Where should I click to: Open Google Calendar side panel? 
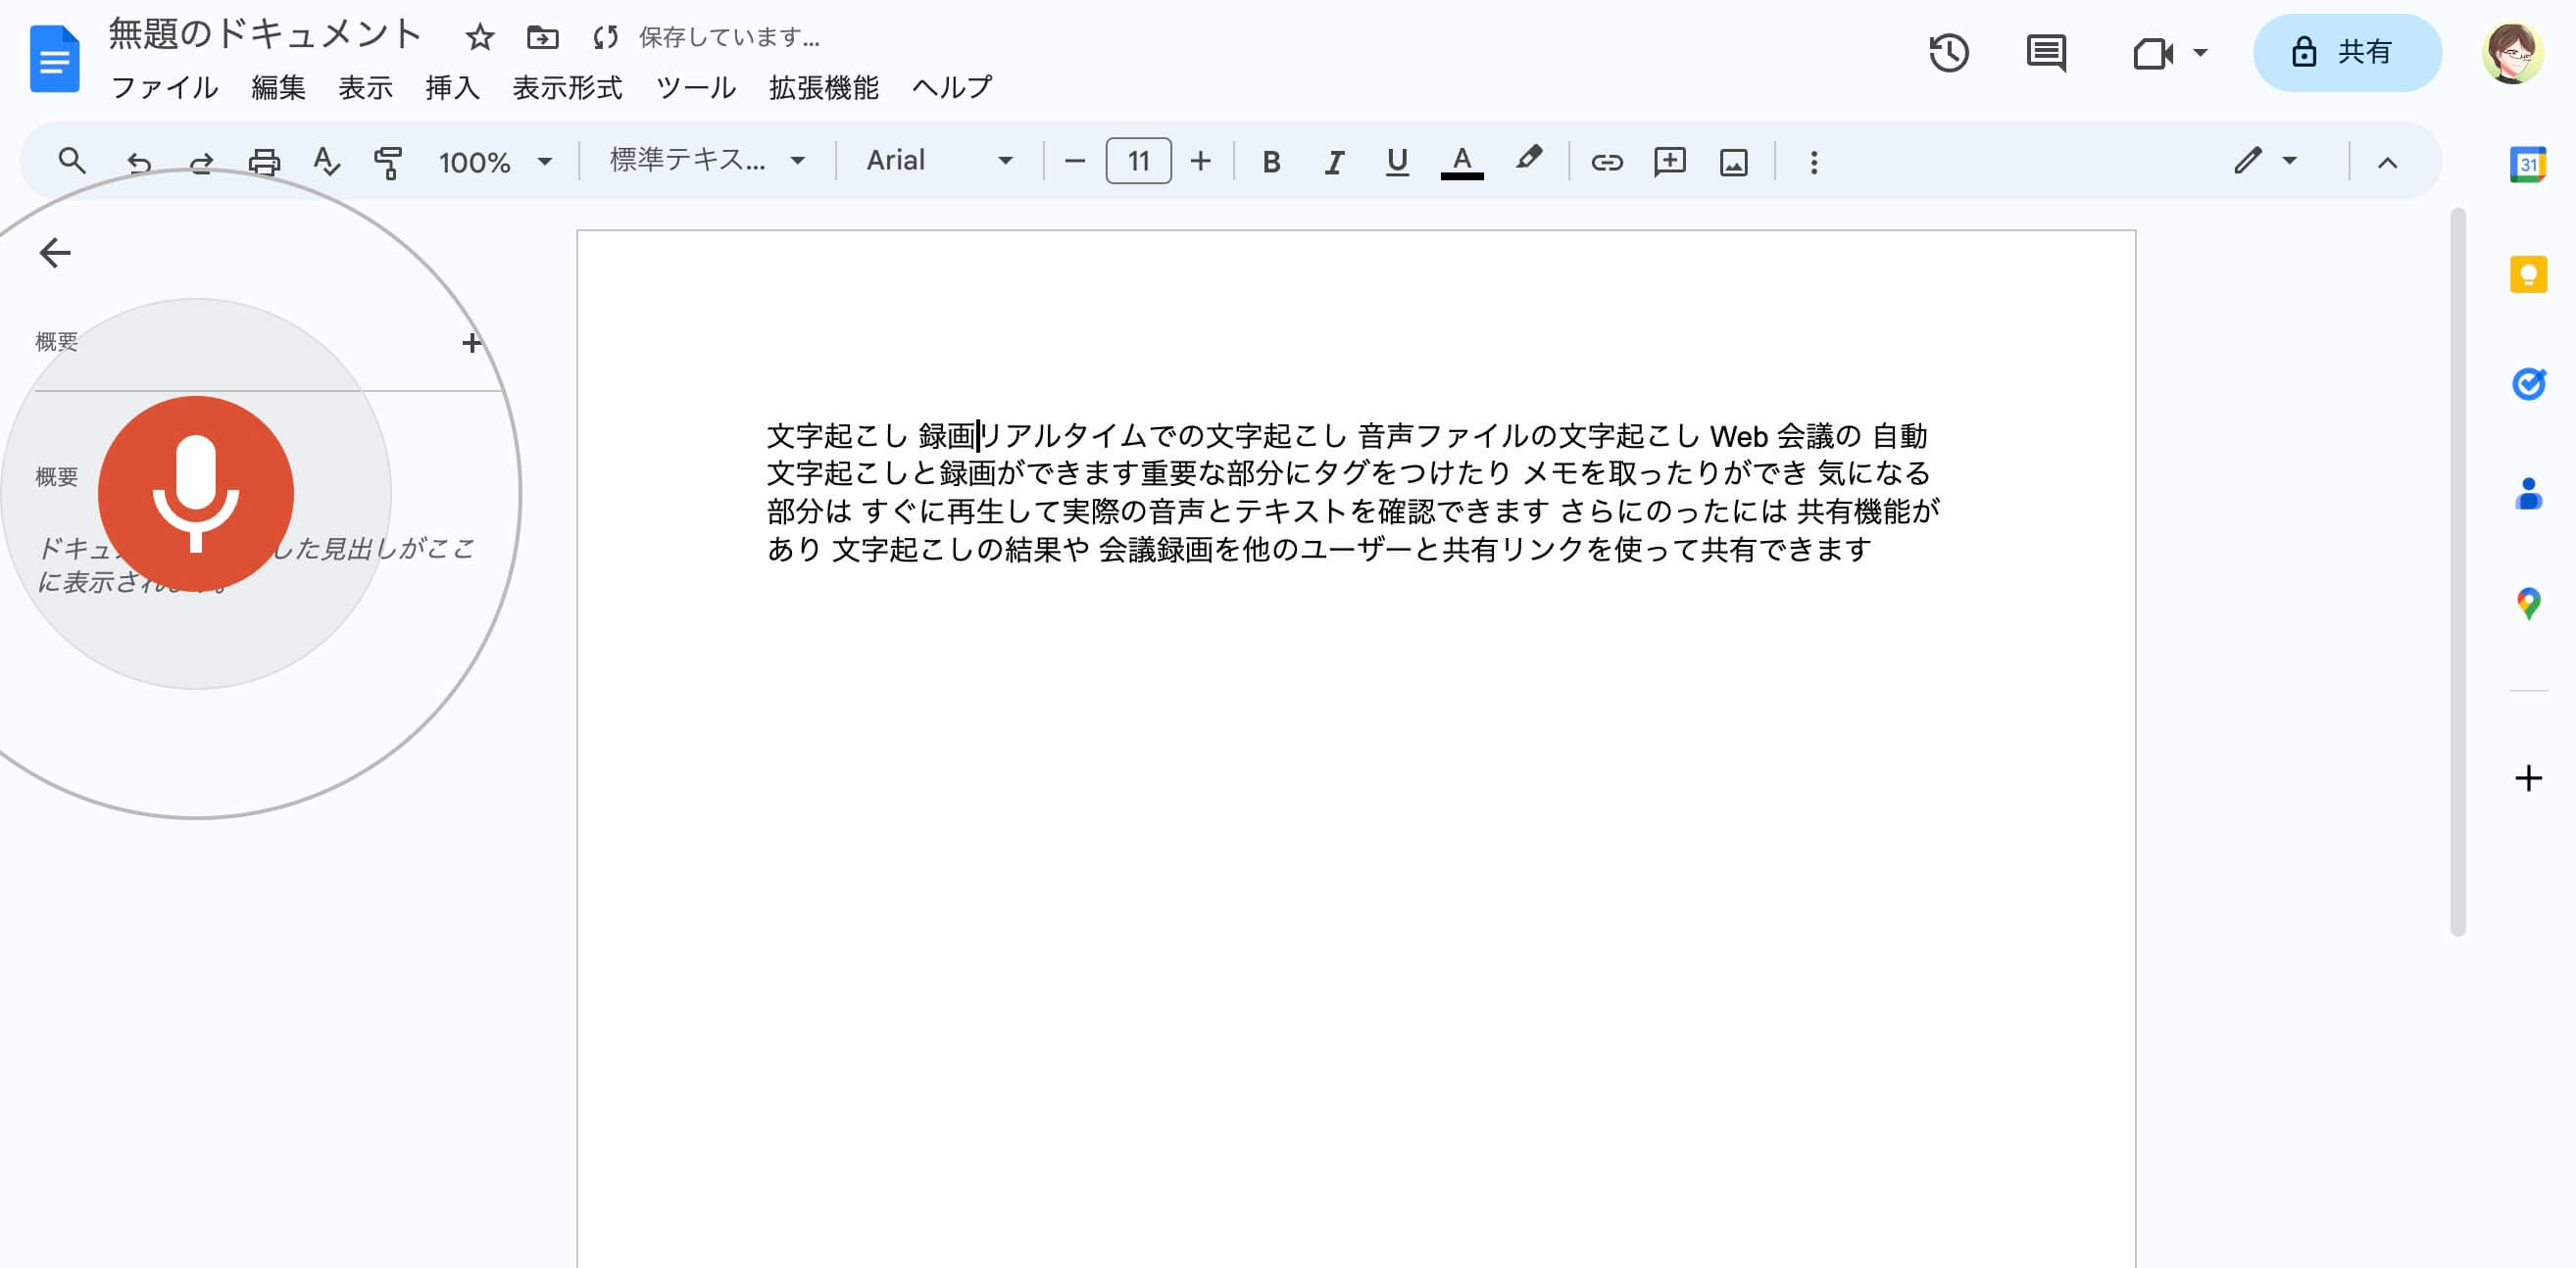pos(2527,164)
